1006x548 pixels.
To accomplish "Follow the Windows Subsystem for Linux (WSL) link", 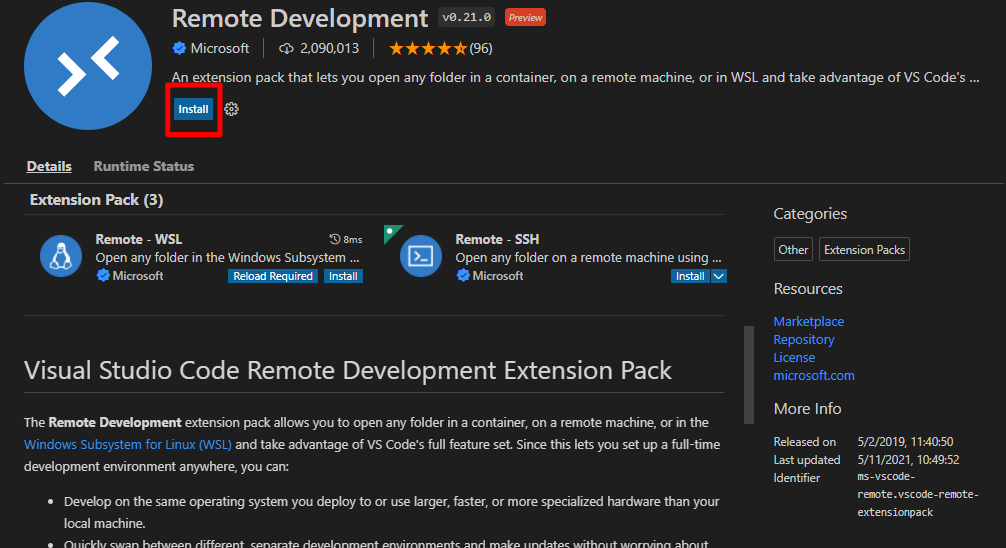I will (x=128, y=444).
